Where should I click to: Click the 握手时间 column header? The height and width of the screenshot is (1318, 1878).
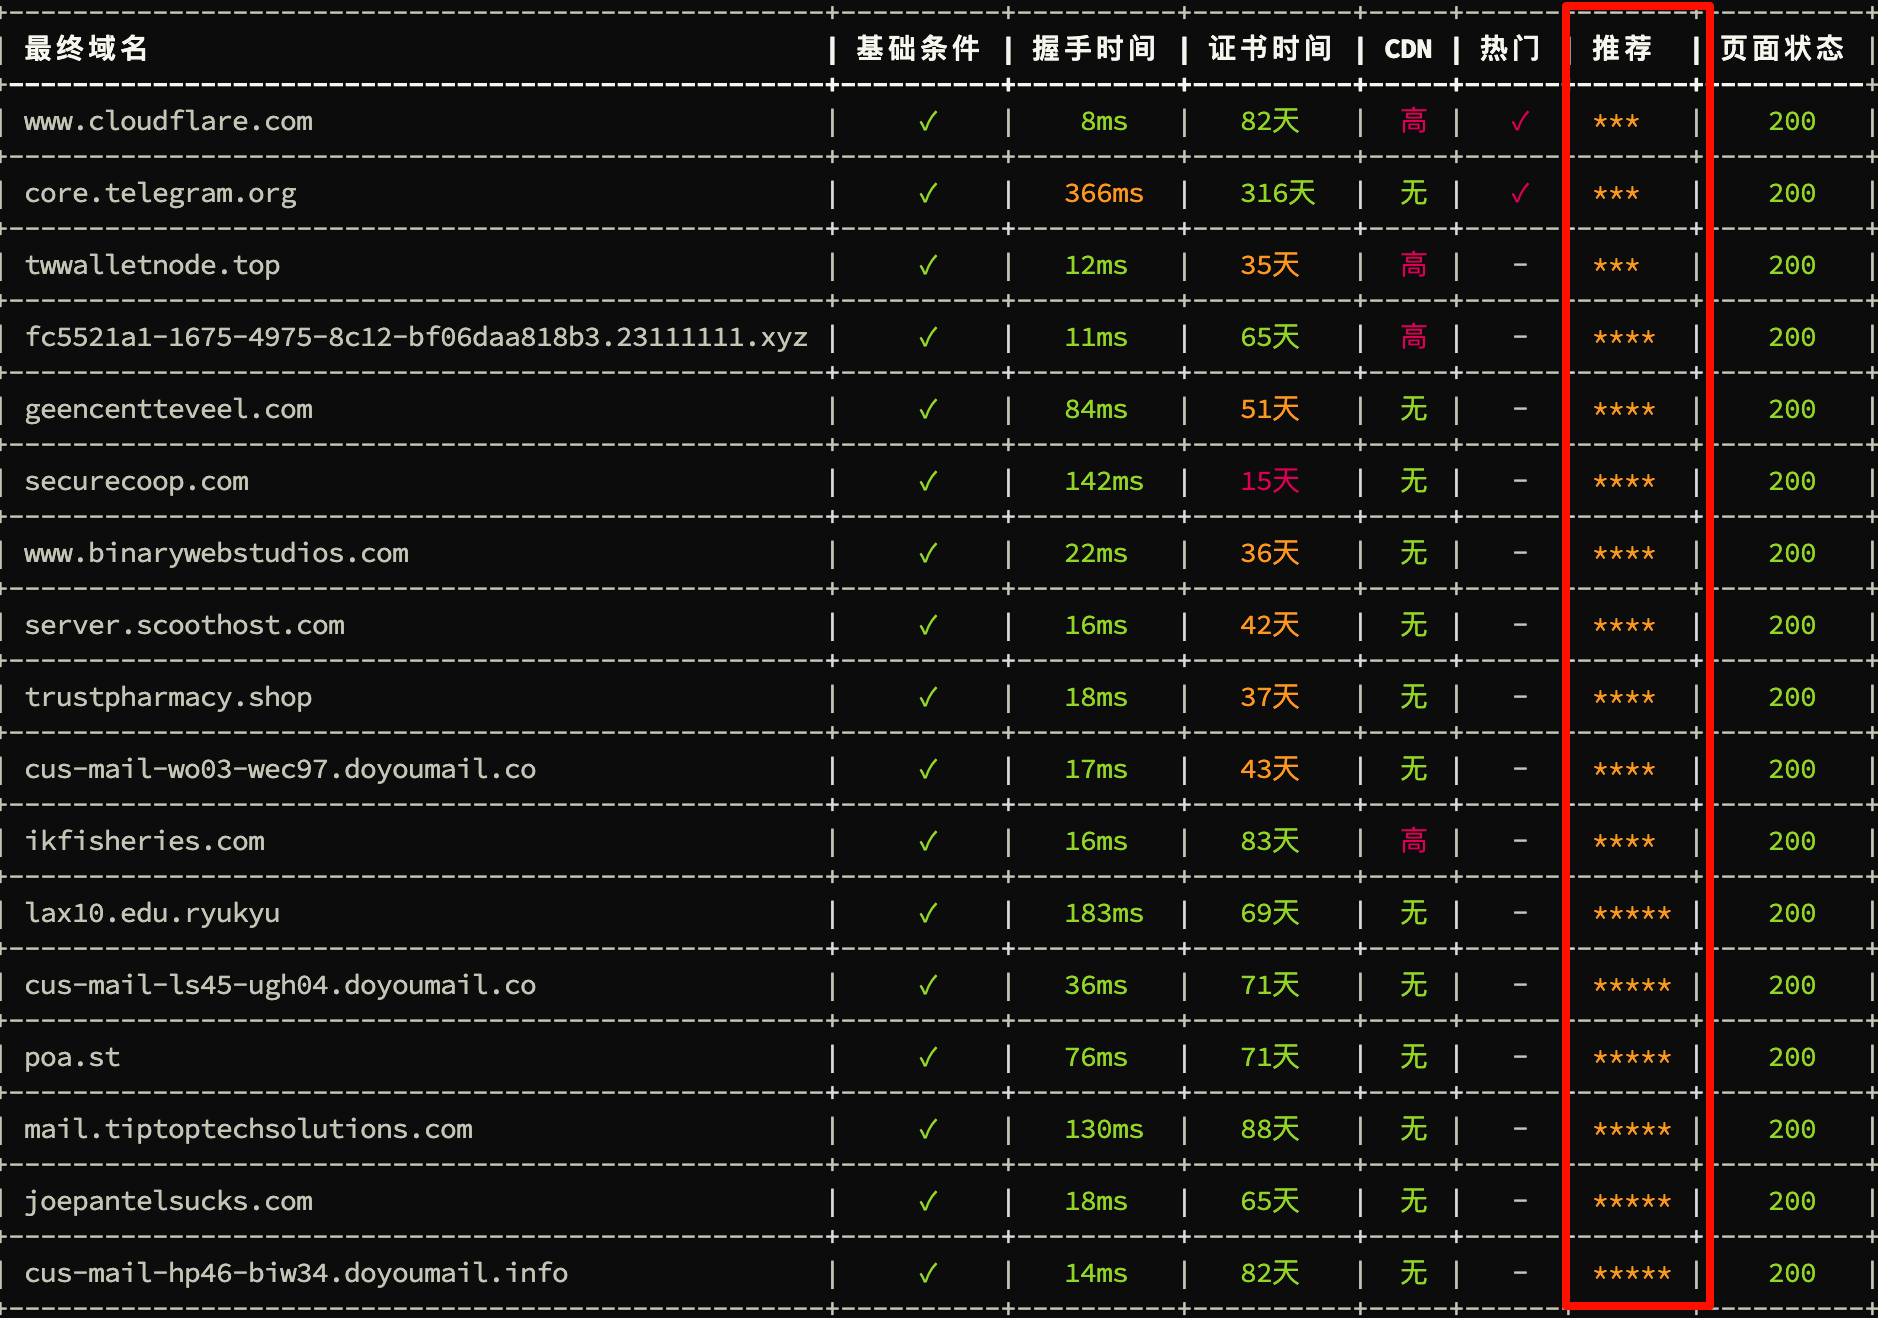click(1094, 48)
